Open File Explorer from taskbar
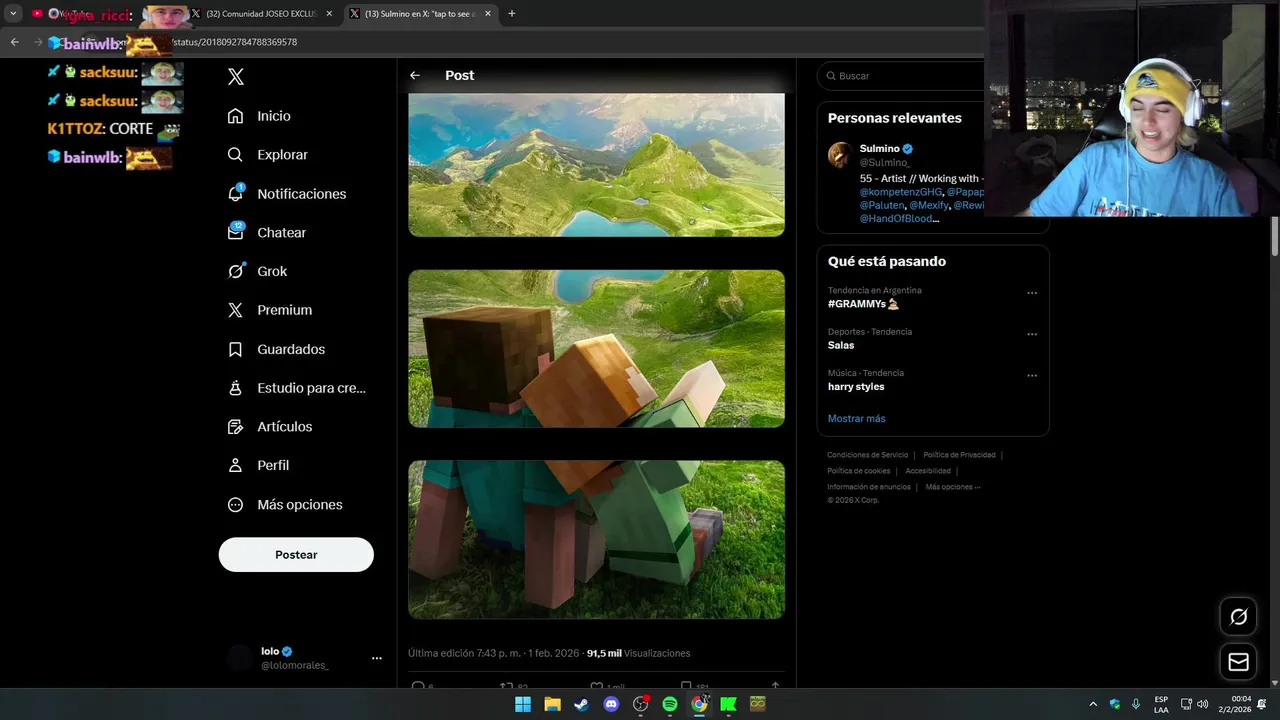 tap(552, 704)
